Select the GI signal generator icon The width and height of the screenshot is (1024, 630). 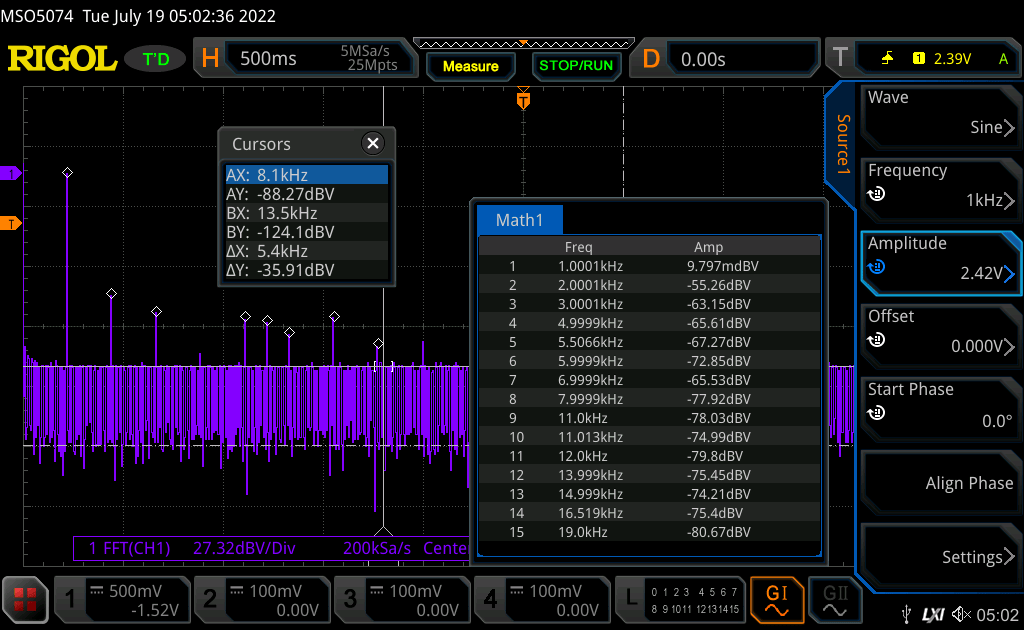[776, 599]
